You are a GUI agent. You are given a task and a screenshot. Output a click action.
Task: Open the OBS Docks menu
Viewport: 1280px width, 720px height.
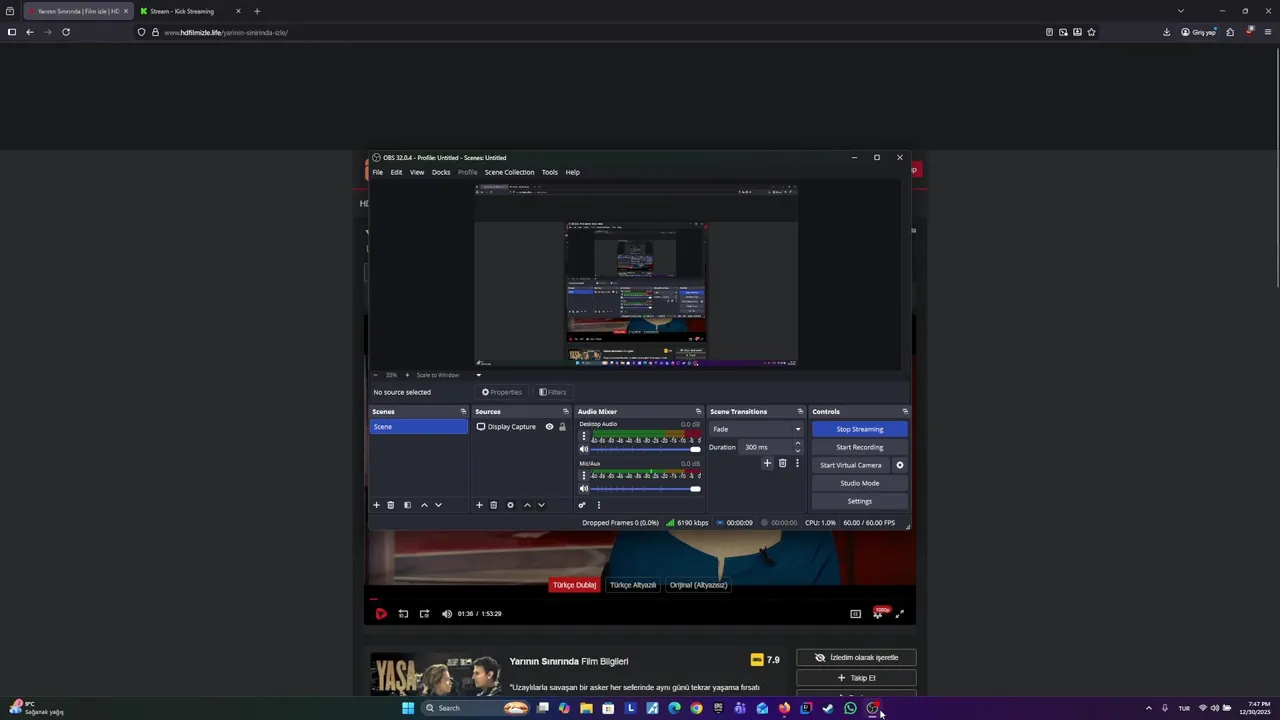click(441, 172)
